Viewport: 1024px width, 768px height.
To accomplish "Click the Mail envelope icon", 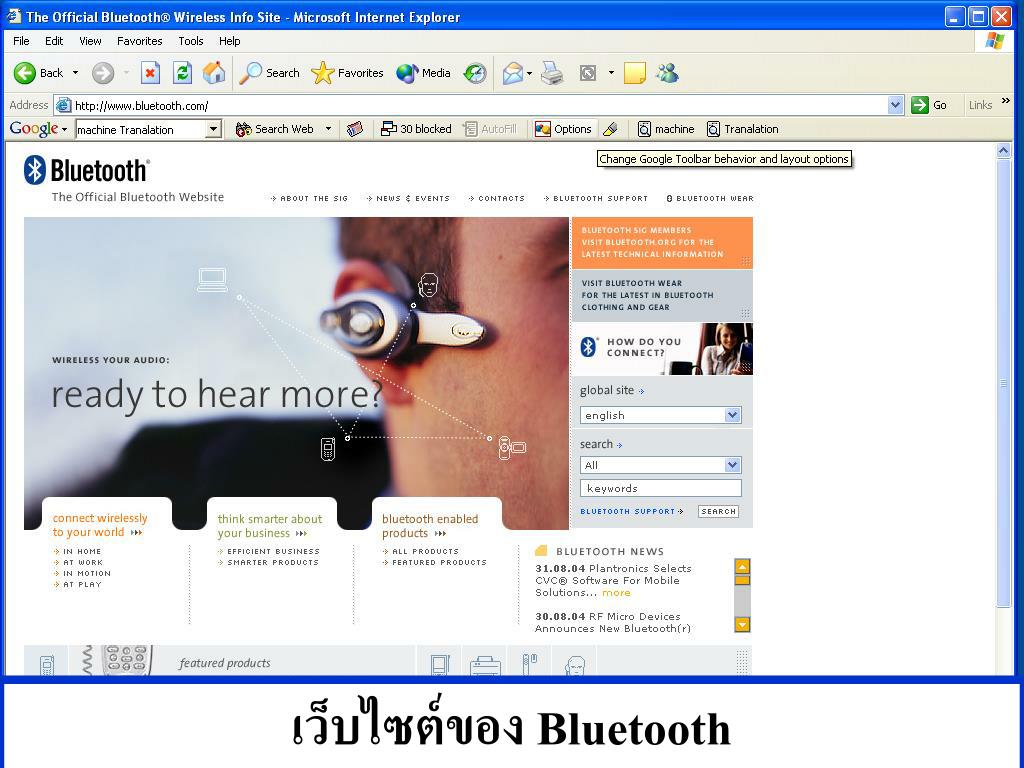I will click(513, 73).
